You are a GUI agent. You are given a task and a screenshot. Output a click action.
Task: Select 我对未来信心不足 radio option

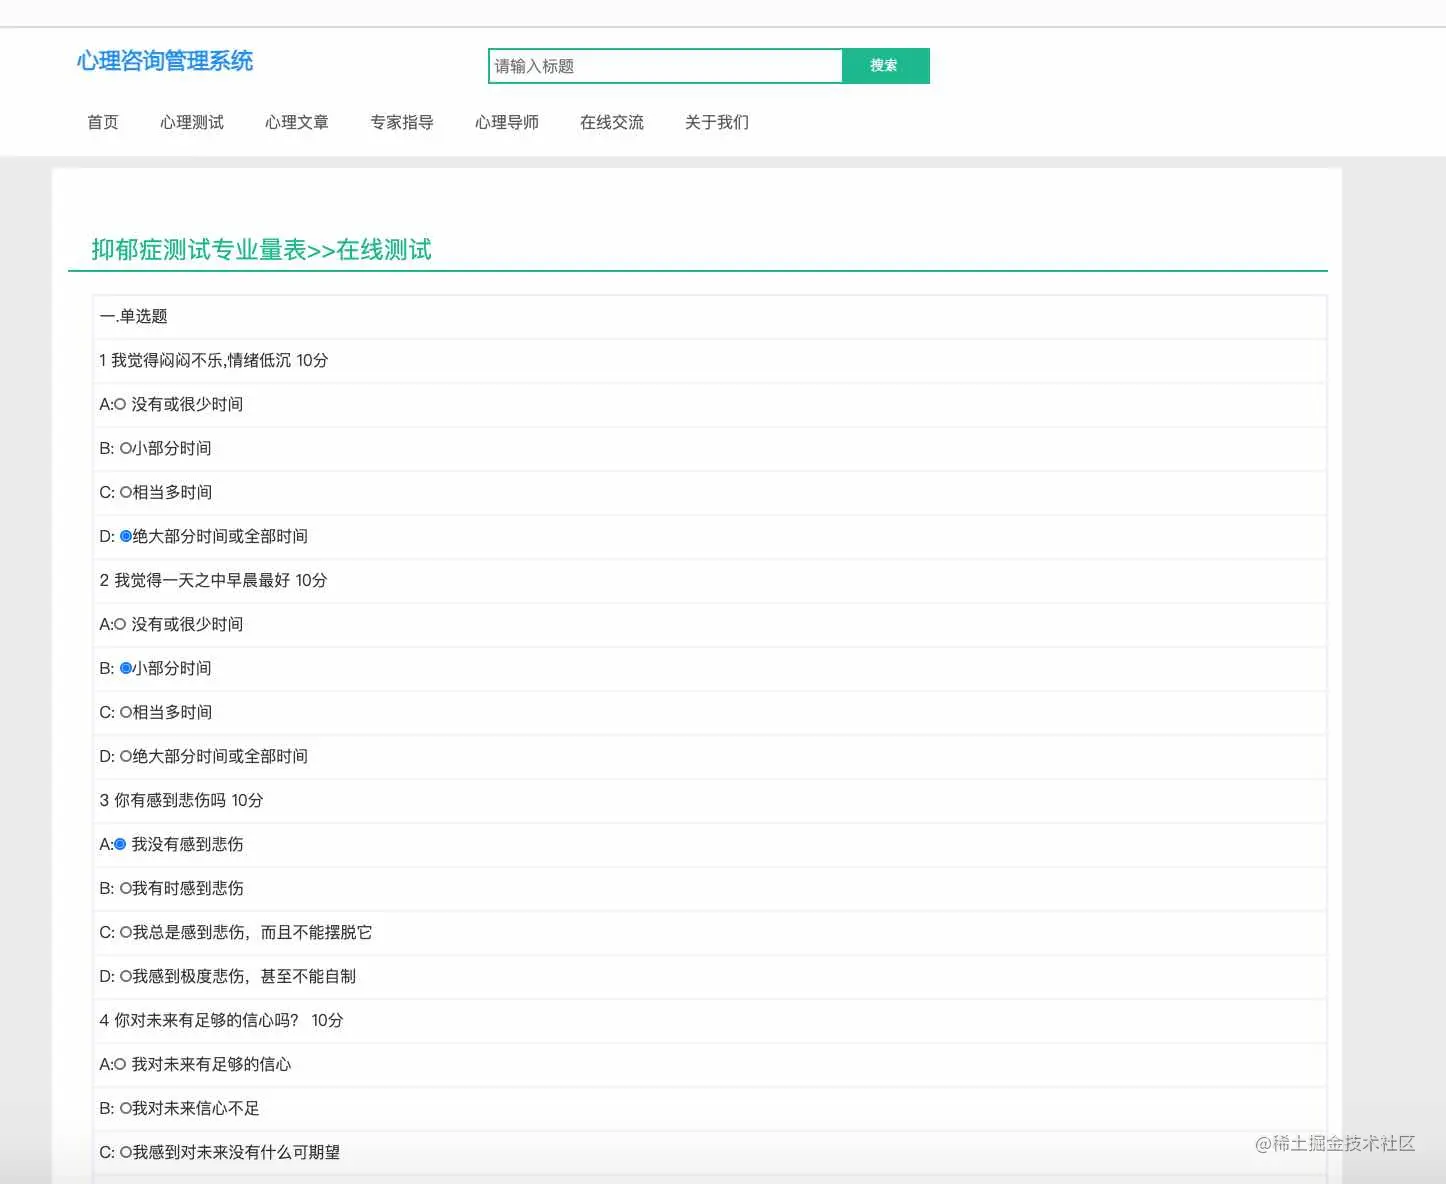point(126,1109)
